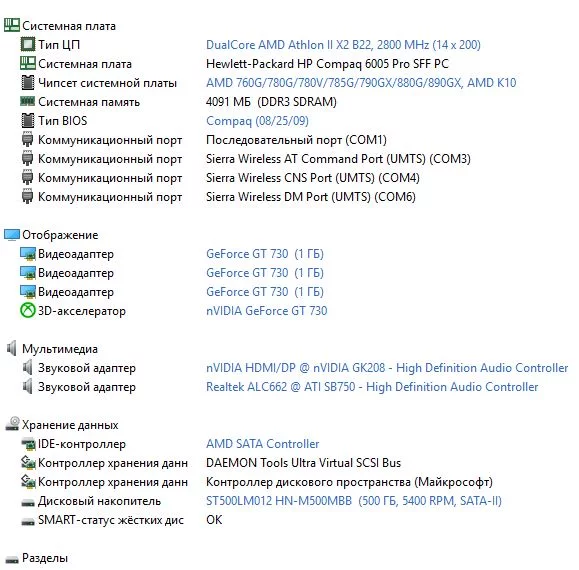Open the Compaq (08/25/09) BIOS link
Screen dimensions: 579x570
[x=257, y=121]
